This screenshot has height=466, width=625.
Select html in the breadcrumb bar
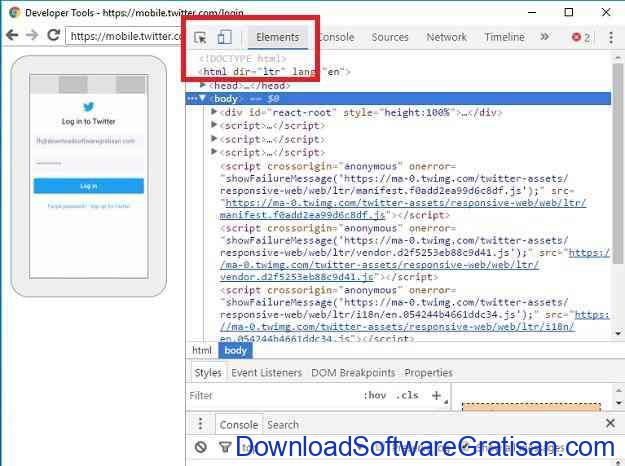pos(202,350)
